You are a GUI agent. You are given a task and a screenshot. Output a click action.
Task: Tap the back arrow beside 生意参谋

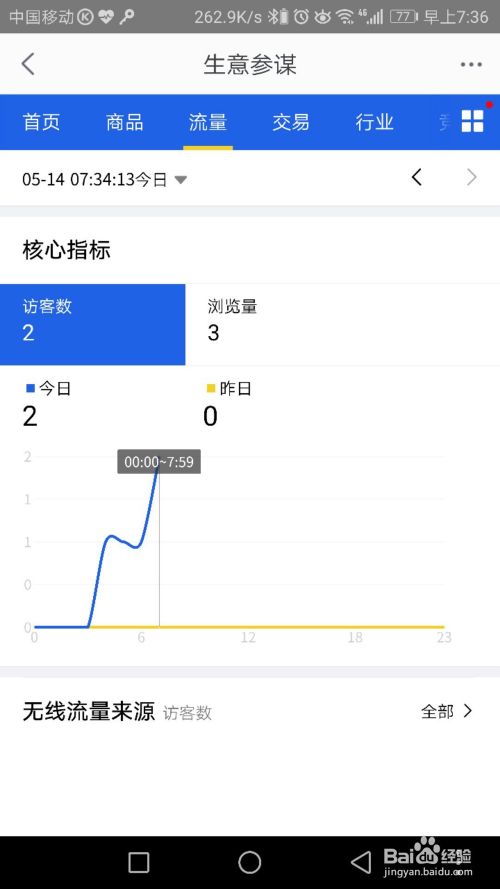tap(28, 64)
